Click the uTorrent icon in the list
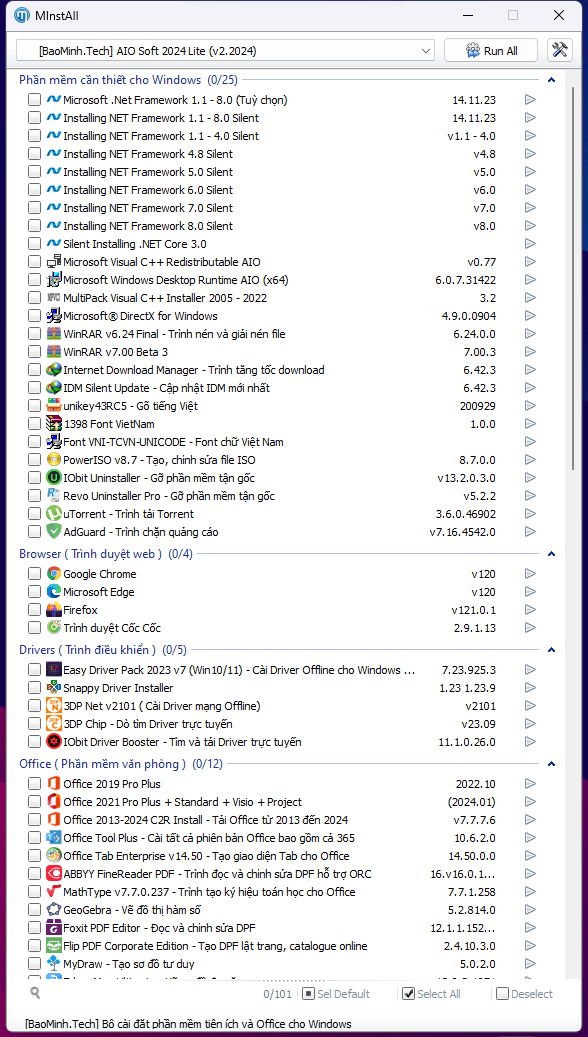Viewport: 588px width, 1037px height. (x=54, y=514)
